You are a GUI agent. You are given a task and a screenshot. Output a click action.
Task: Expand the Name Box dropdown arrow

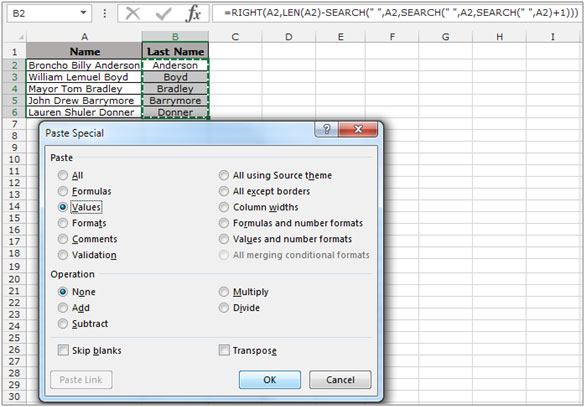tap(83, 13)
